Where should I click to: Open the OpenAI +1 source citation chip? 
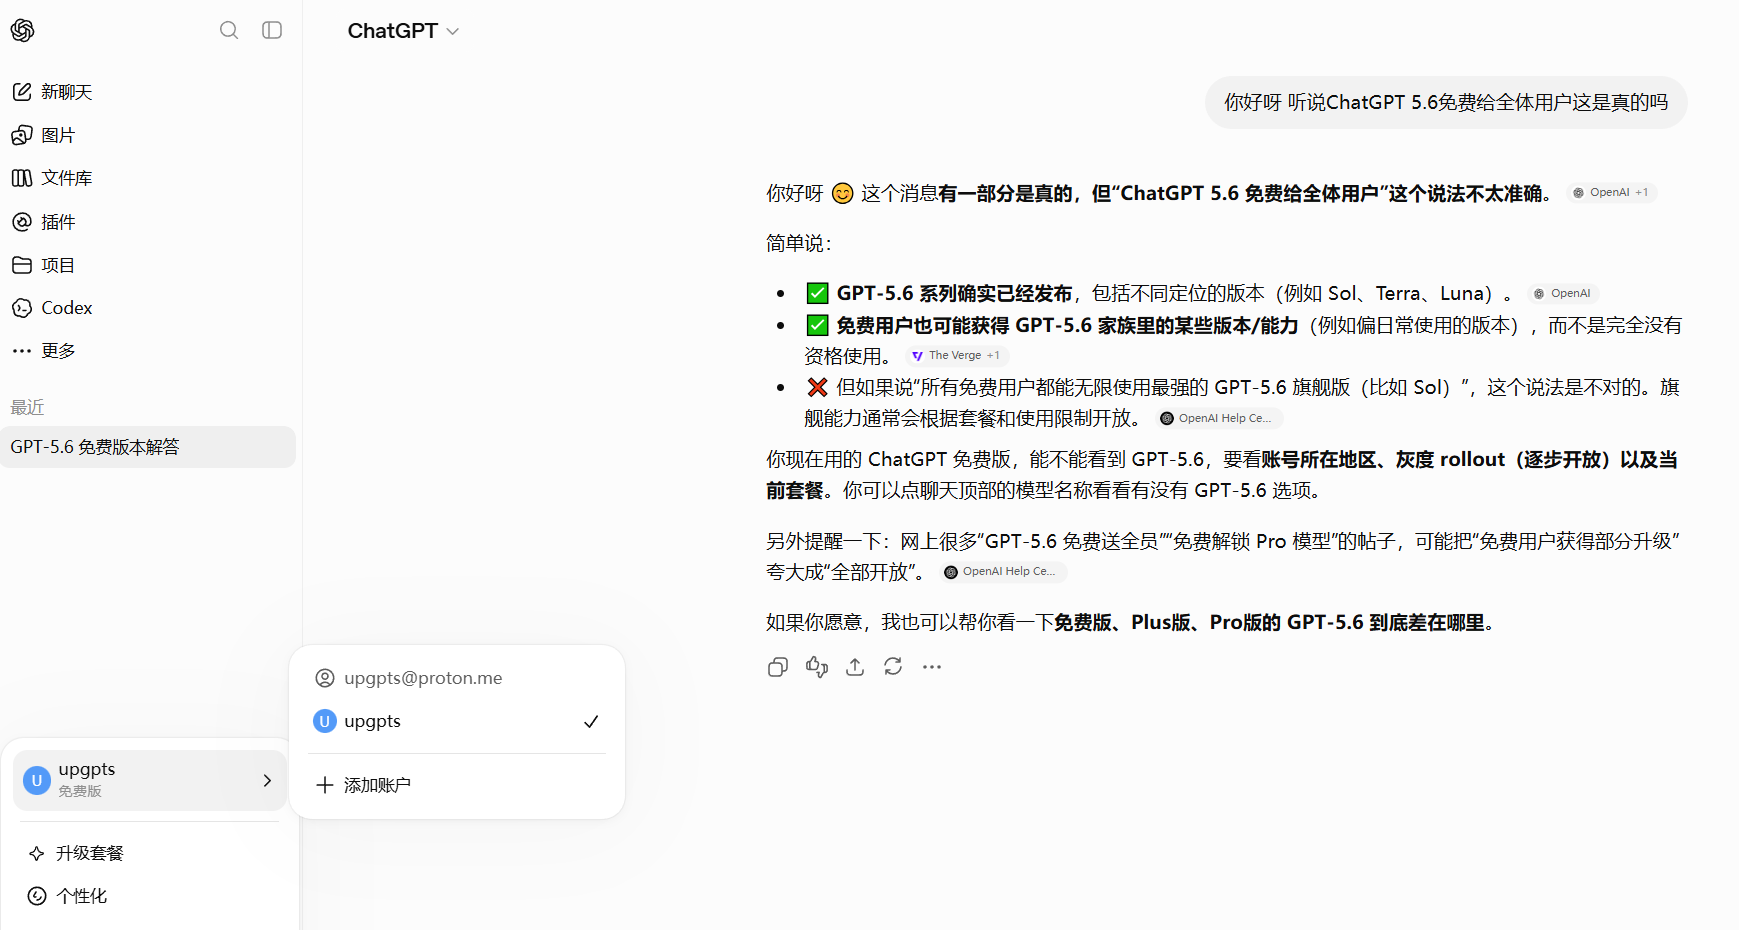[x=1611, y=193]
